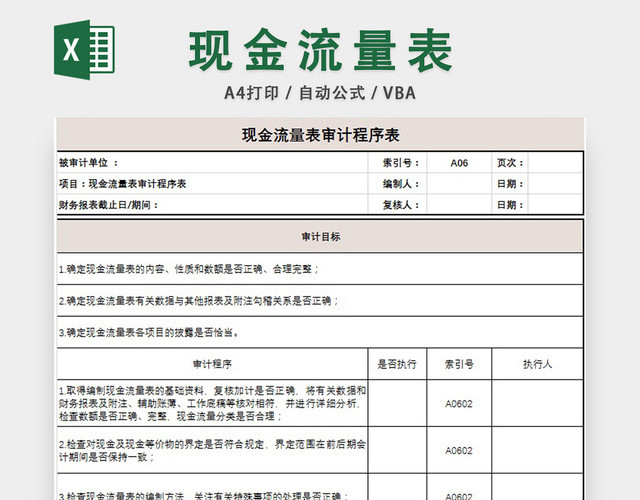Click the 是否执行 column header
The height and width of the screenshot is (500, 640).
pyautogui.click(x=397, y=364)
